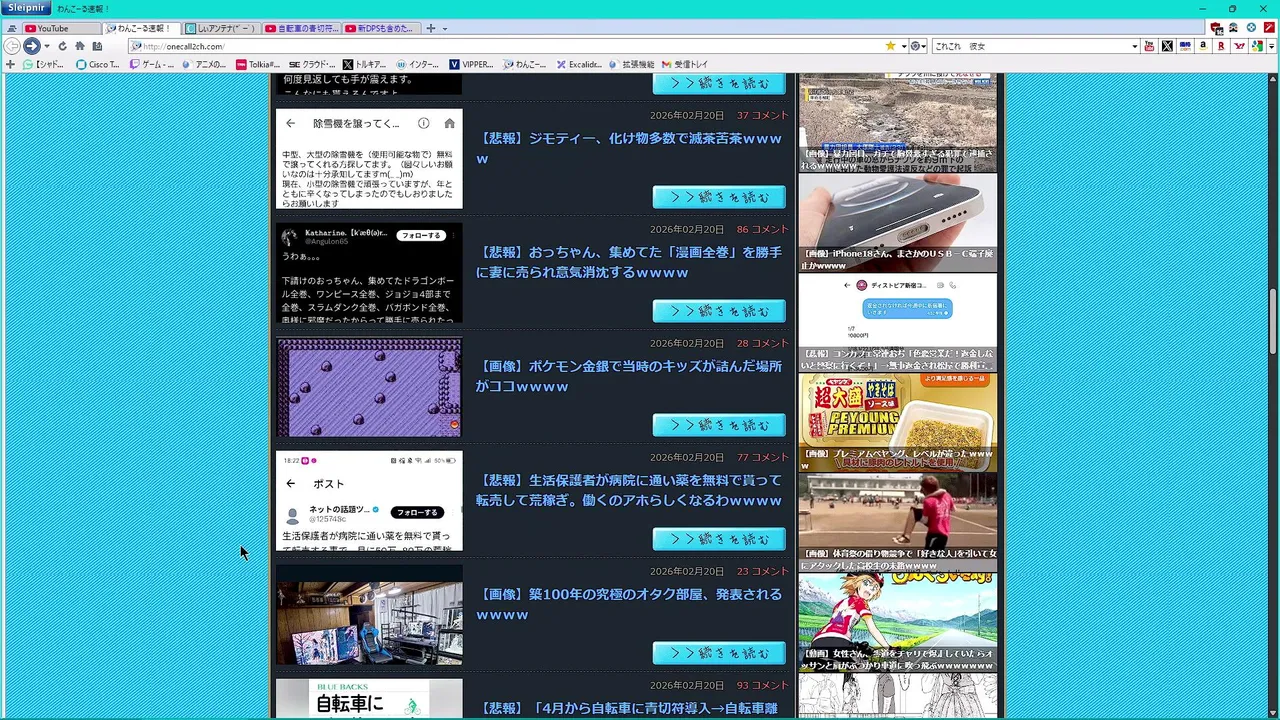Click the blue round extension icon
This screenshot has width=1280, height=720.
coord(1251,28)
